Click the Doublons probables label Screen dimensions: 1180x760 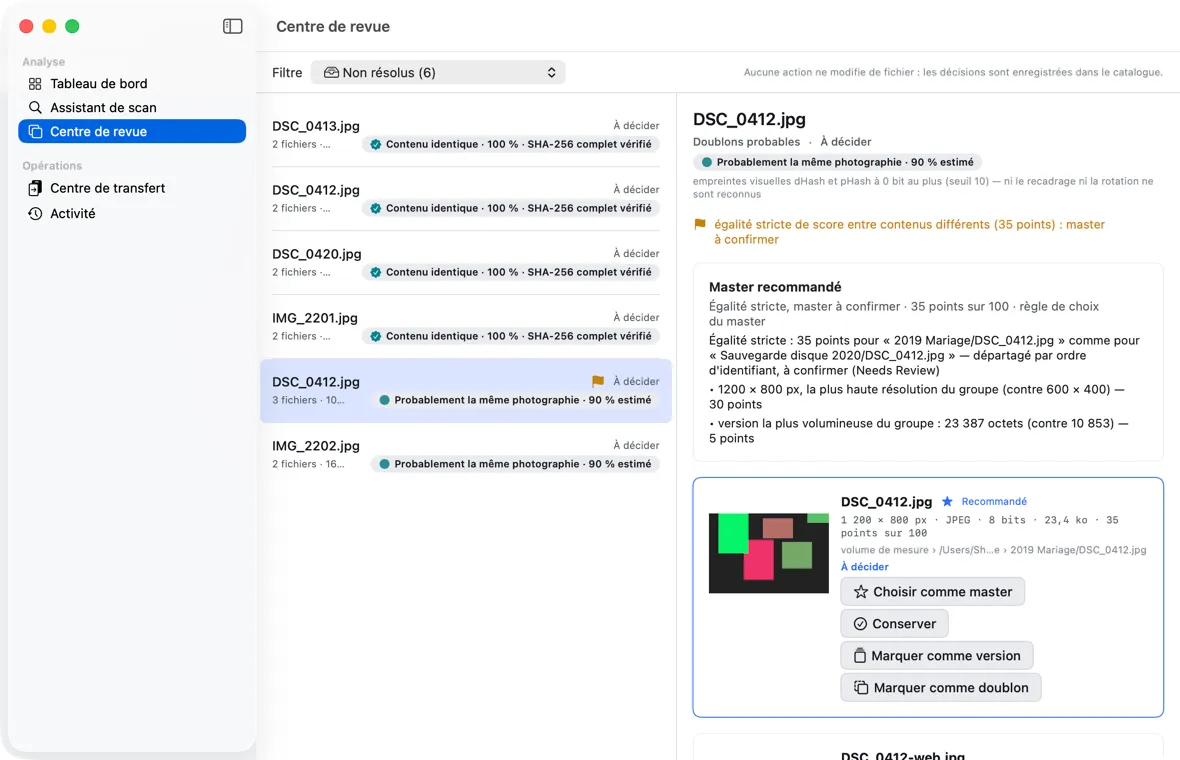click(747, 141)
